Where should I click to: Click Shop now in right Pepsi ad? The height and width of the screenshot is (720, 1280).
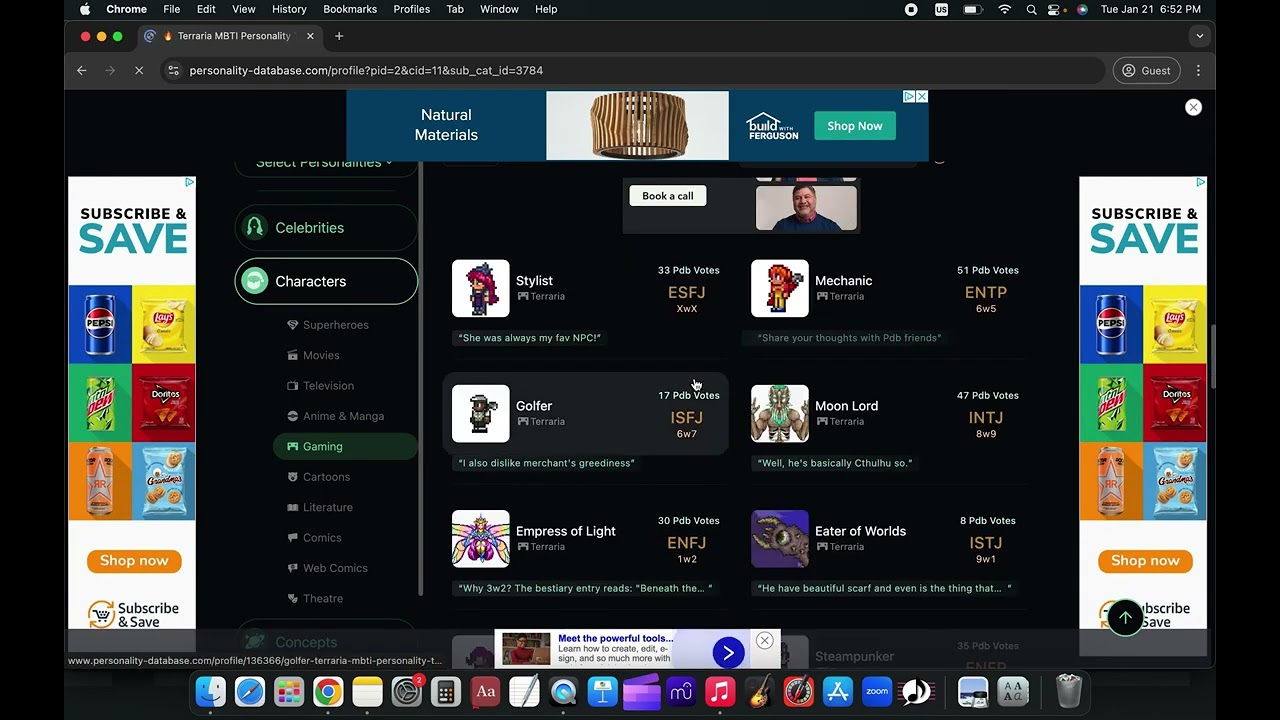point(1145,561)
